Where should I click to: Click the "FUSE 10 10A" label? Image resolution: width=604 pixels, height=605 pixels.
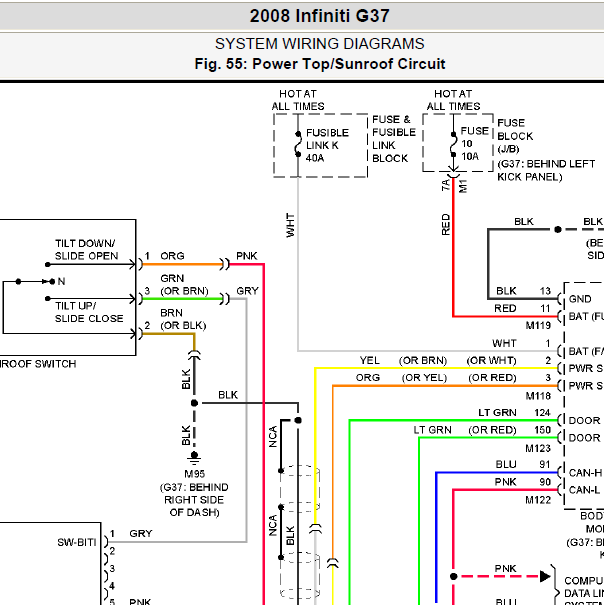coord(474,144)
